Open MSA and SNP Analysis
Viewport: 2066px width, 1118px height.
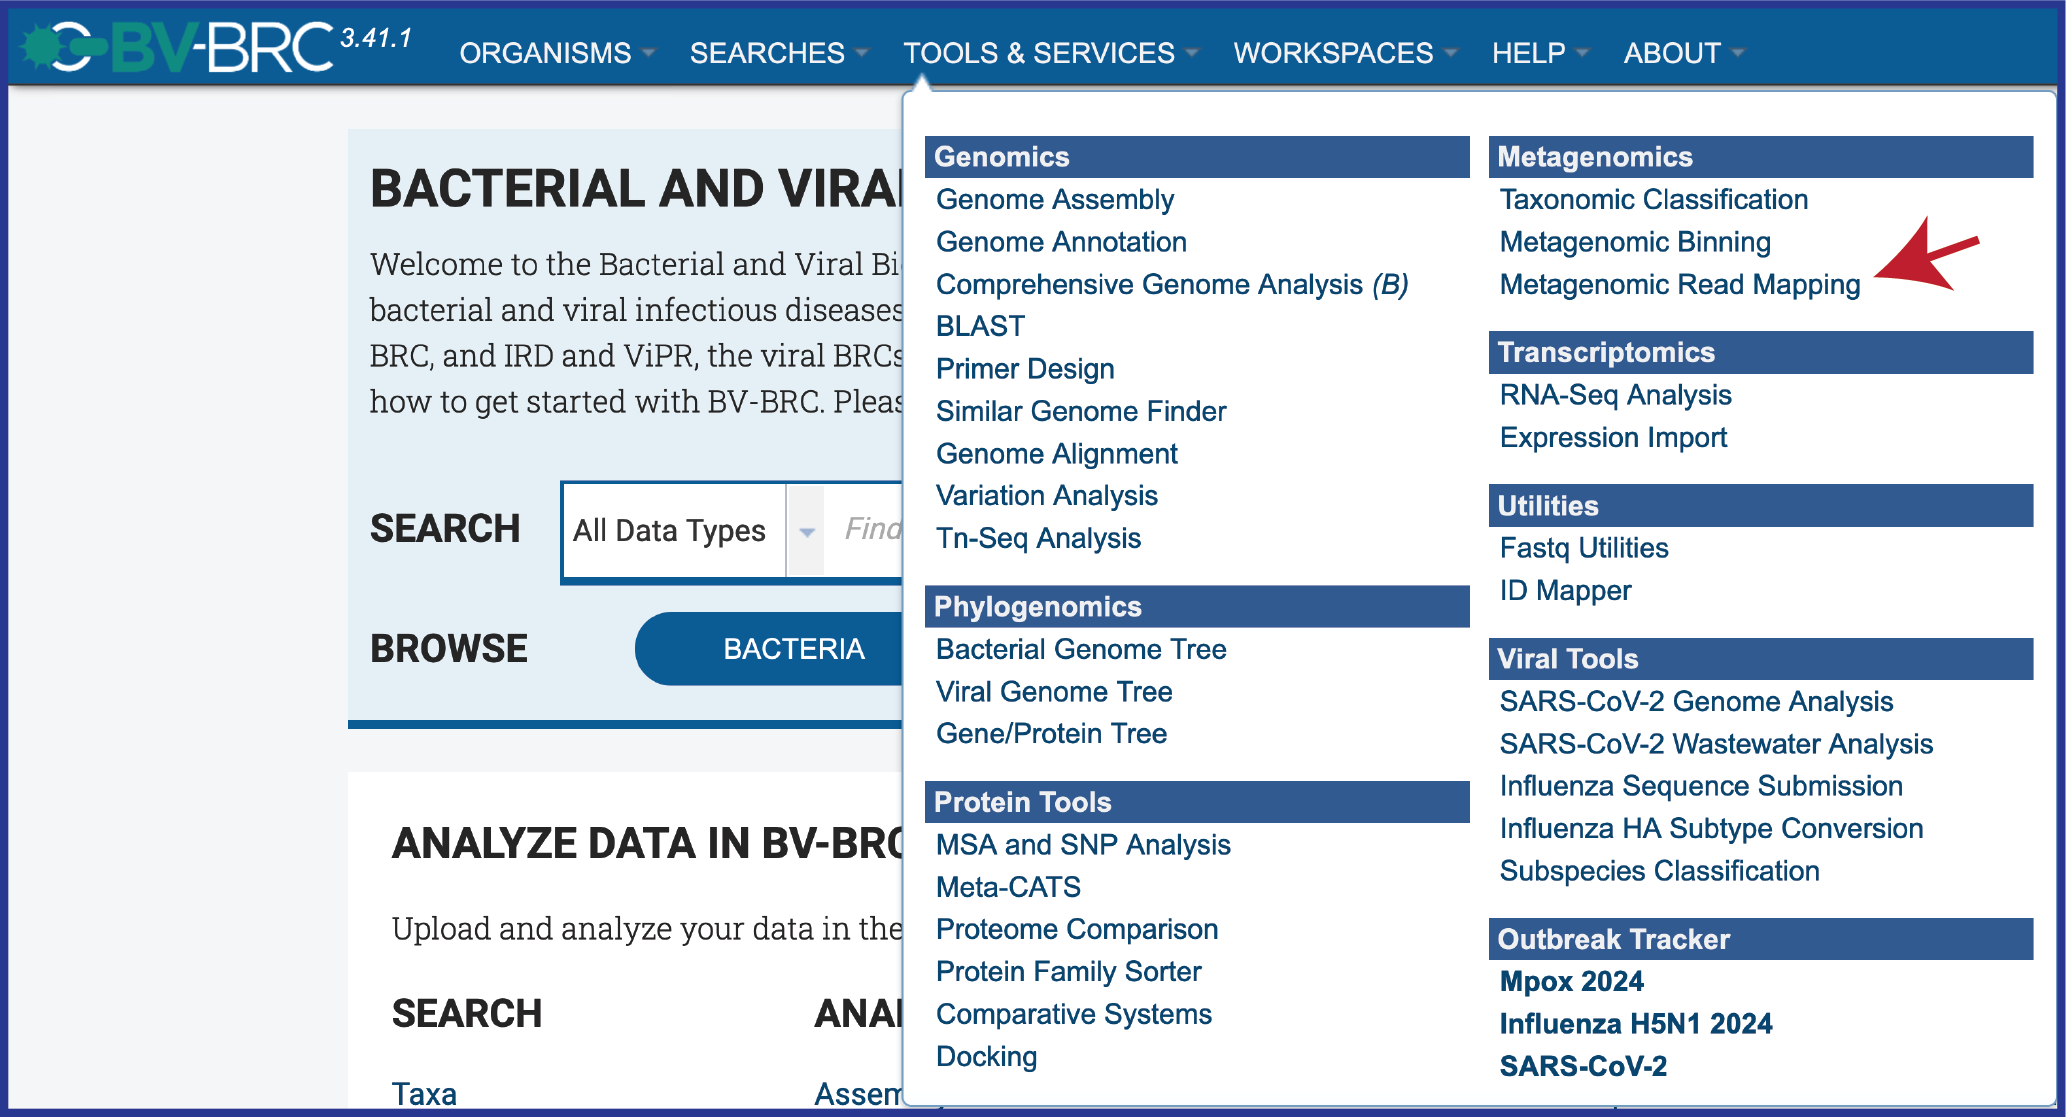pyautogui.click(x=1083, y=845)
